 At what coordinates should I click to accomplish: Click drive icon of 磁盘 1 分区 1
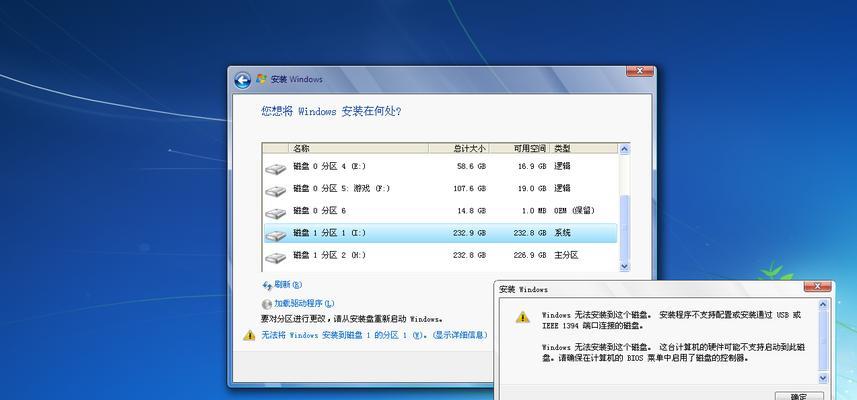click(x=276, y=236)
